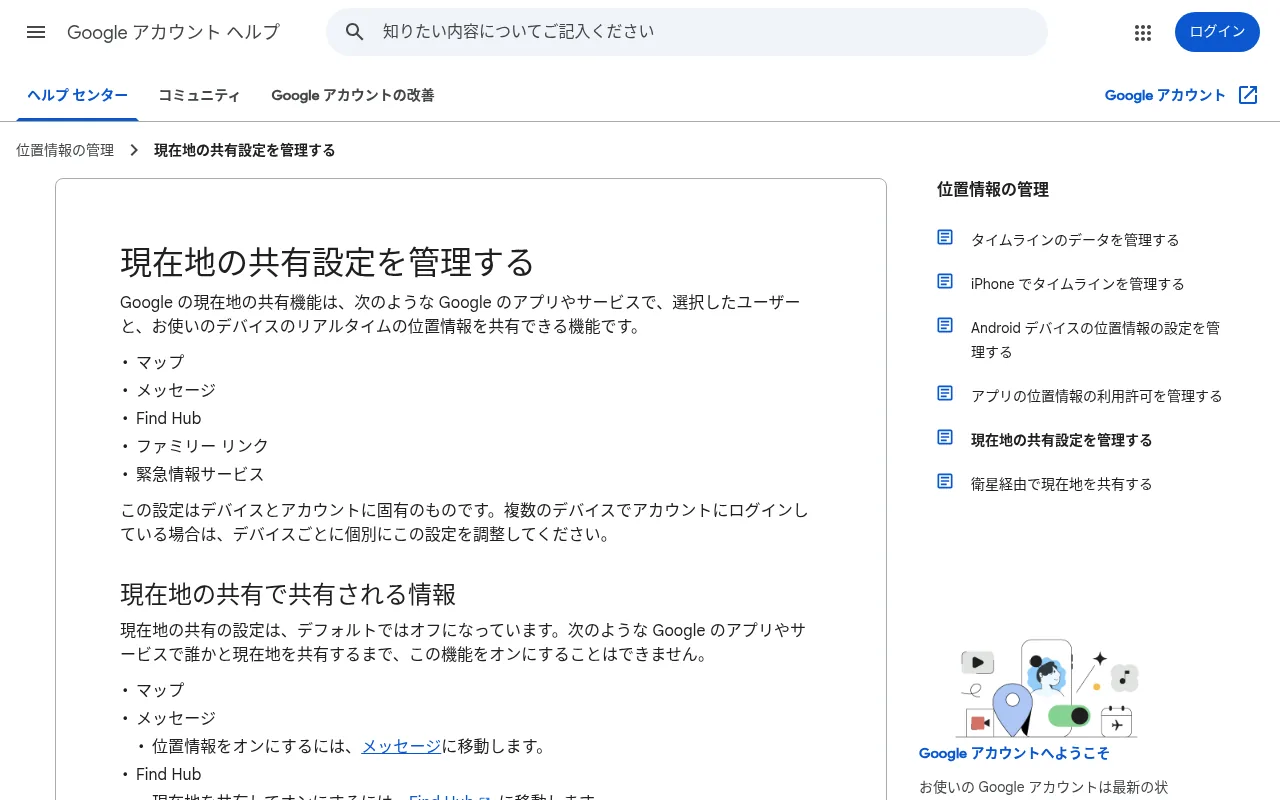Open the Google アカウントの改善 tab

pyautogui.click(x=353, y=96)
